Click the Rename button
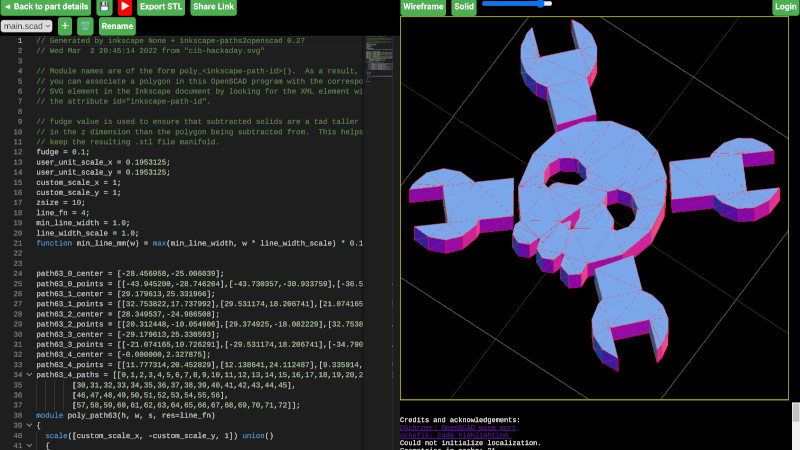Image resolution: width=800 pixels, height=450 pixels. click(x=117, y=26)
